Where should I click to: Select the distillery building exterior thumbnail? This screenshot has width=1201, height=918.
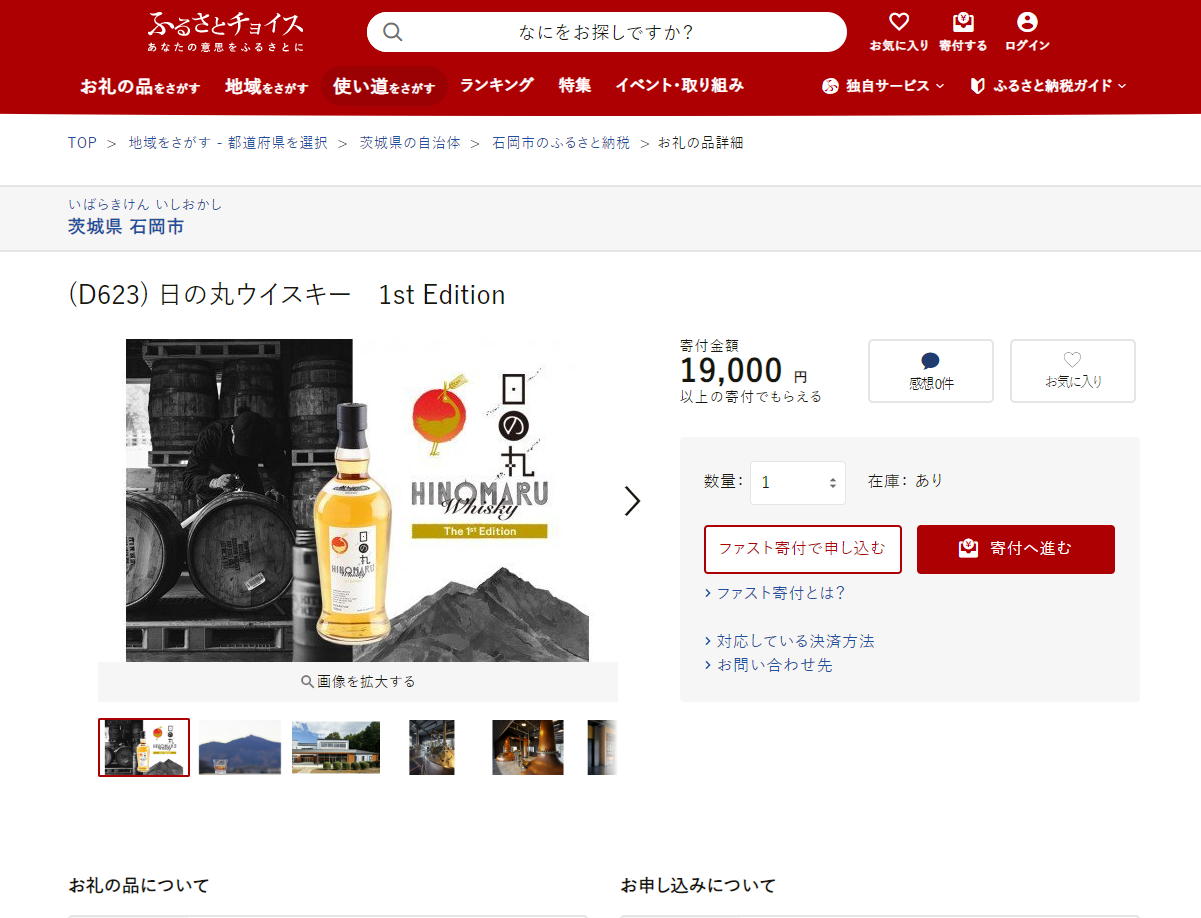336,748
